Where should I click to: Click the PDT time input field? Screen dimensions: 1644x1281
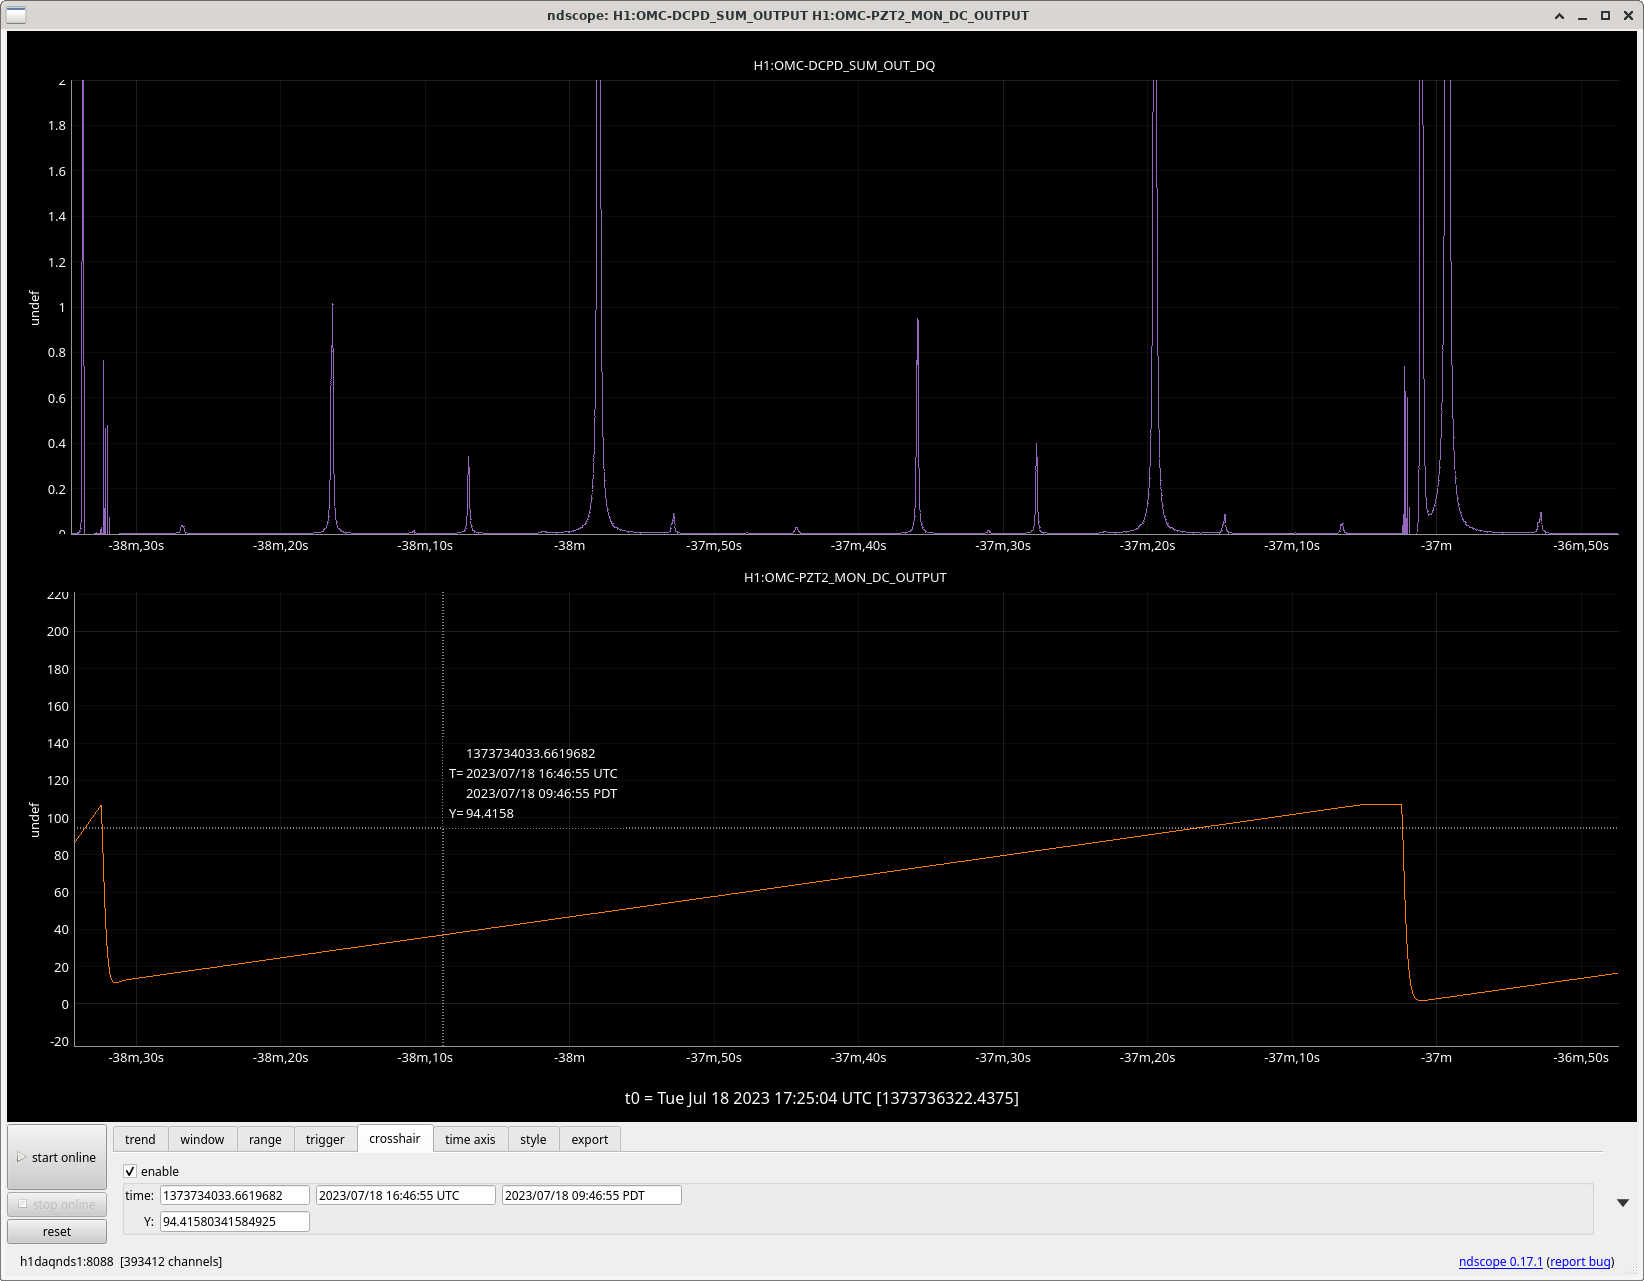[591, 1195]
